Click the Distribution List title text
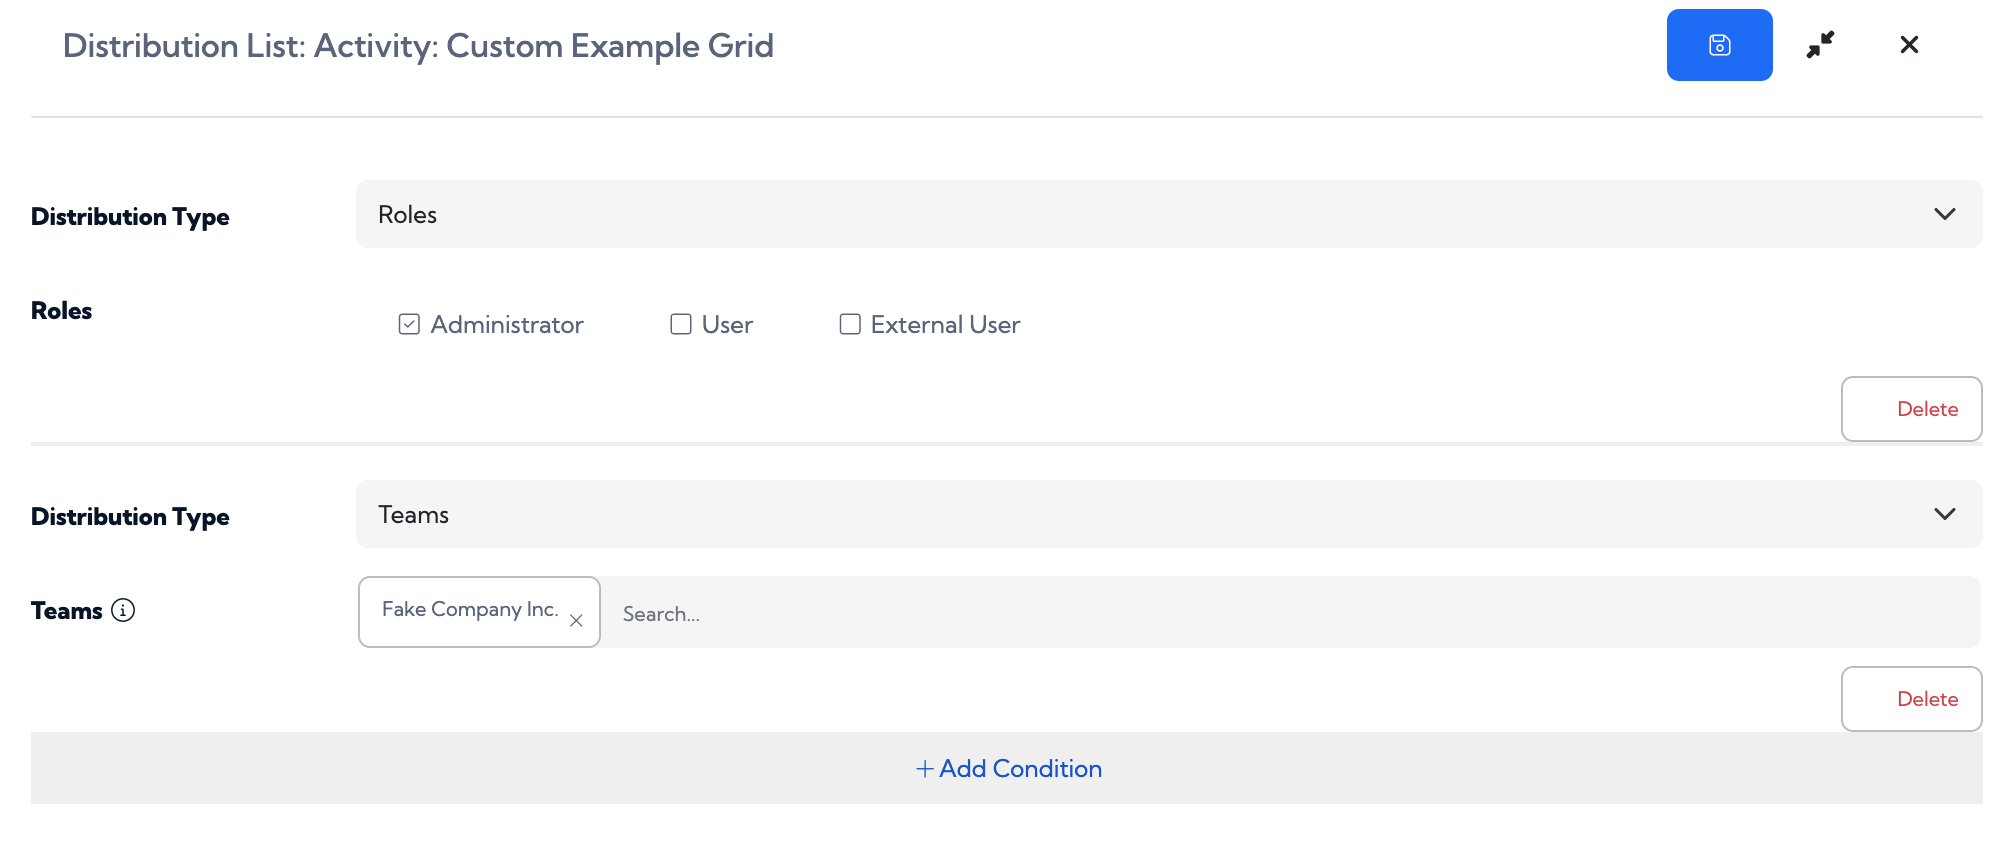Image resolution: width=2014 pixels, height=846 pixels. click(x=418, y=46)
